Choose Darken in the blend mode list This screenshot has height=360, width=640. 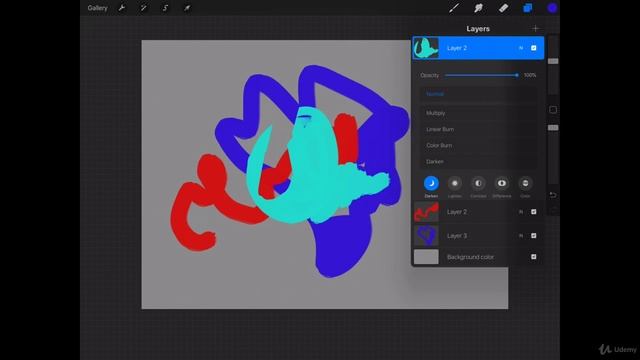point(478,162)
